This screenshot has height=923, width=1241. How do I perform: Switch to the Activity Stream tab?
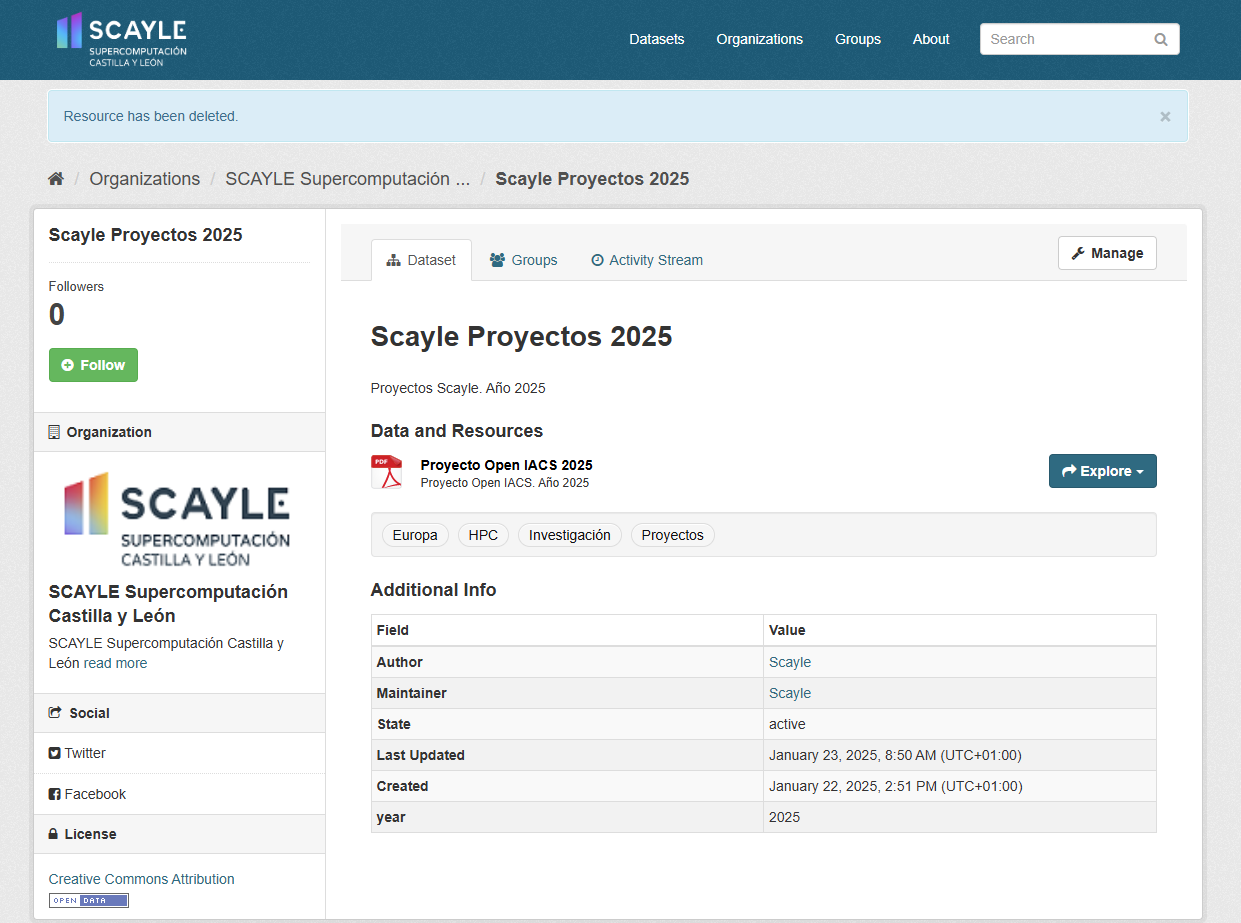click(647, 260)
